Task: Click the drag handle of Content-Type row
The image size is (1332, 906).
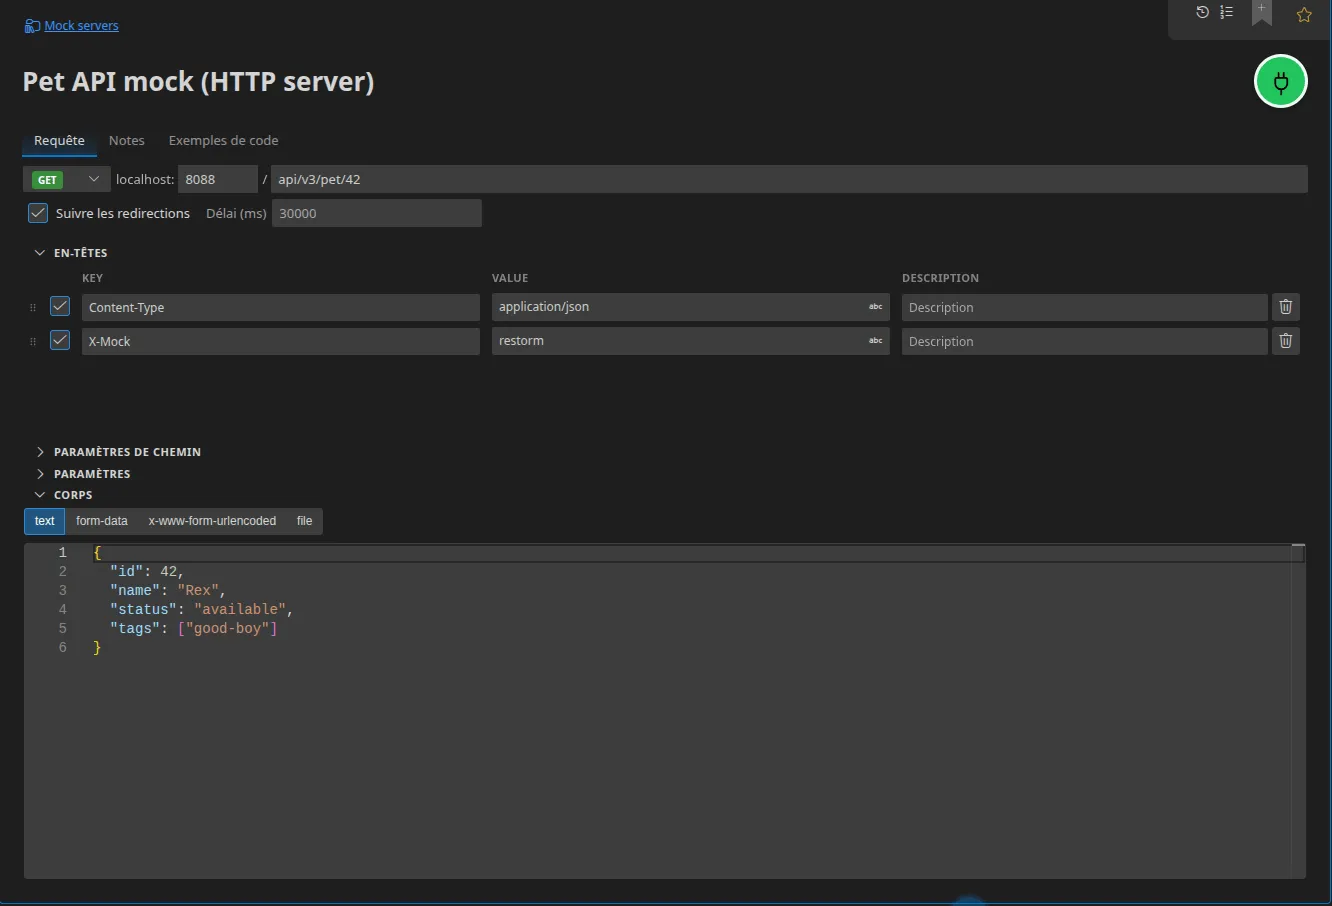Action: 33,307
